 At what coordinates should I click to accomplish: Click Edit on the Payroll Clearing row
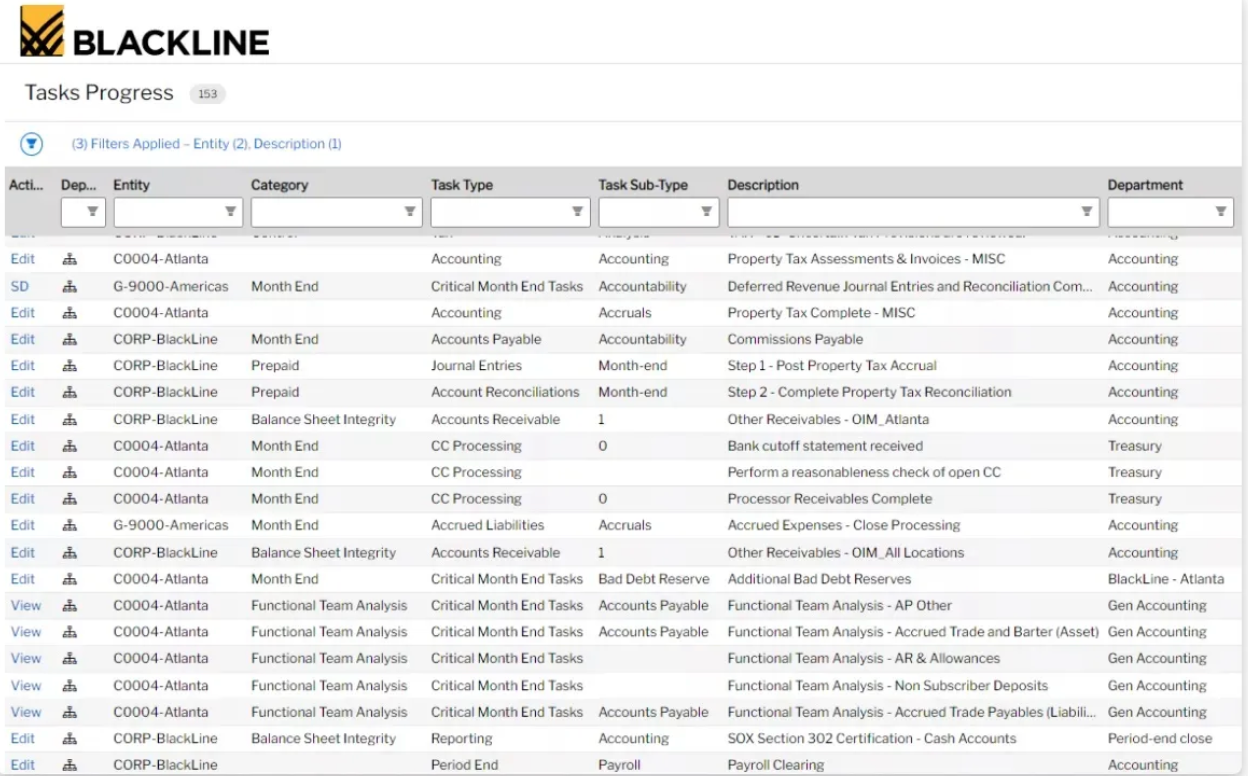22,765
